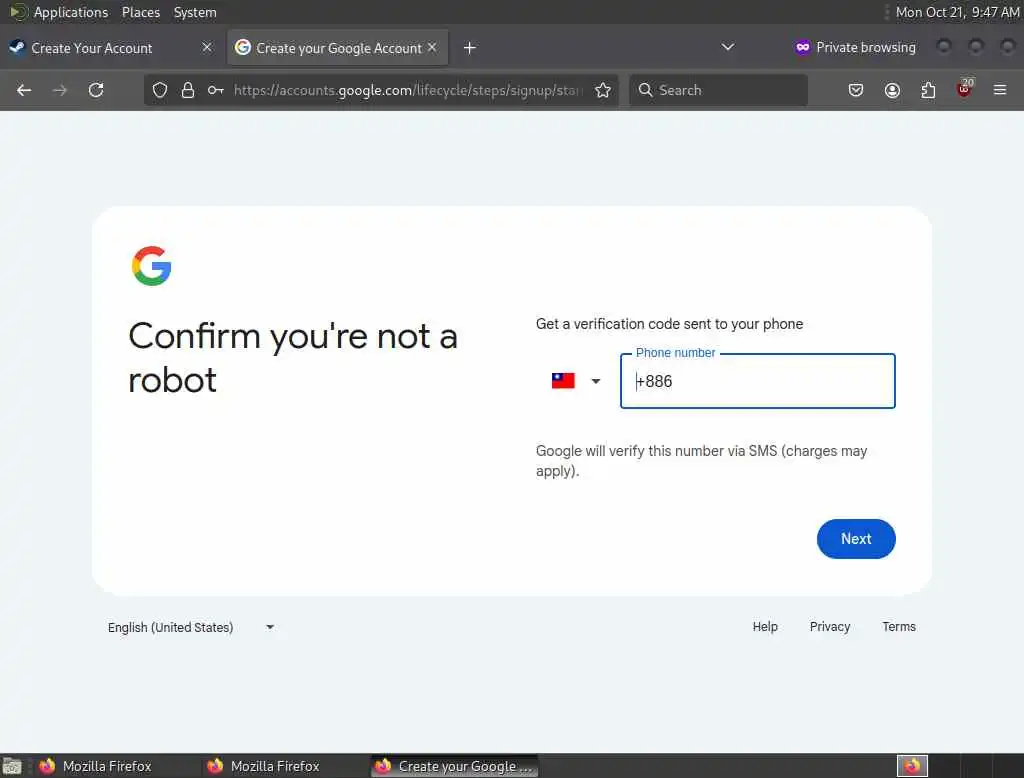Click the Google logo
1024x778 pixels.
point(152,266)
